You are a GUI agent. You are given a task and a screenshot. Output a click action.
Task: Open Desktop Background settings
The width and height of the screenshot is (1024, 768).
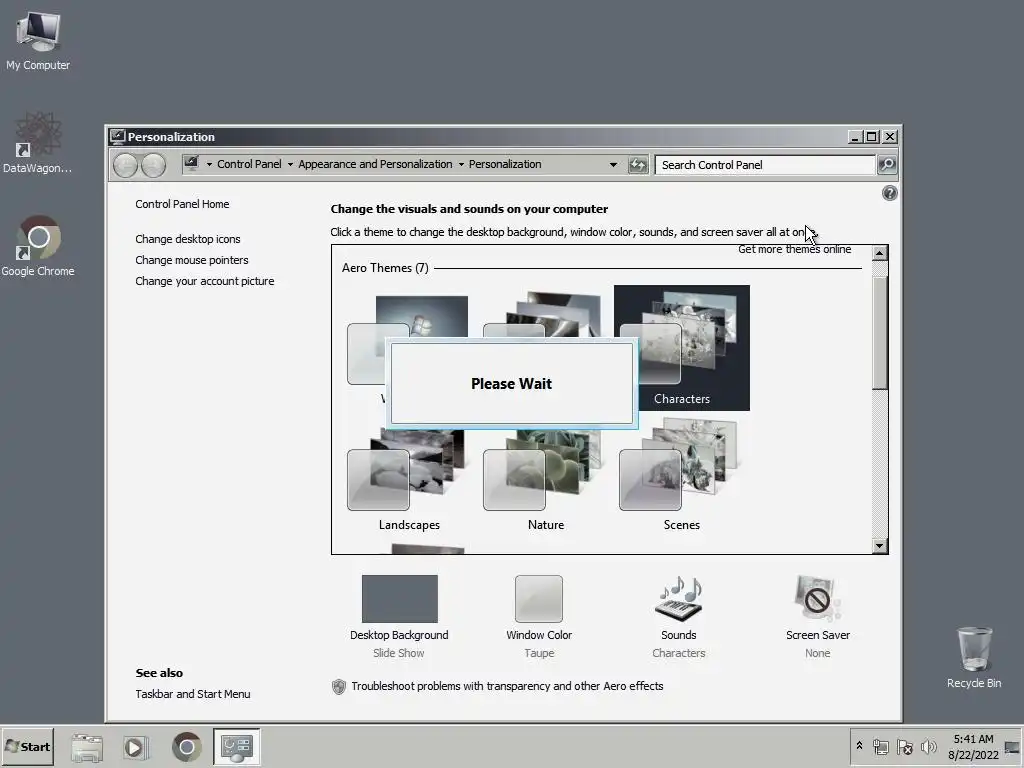point(399,616)
